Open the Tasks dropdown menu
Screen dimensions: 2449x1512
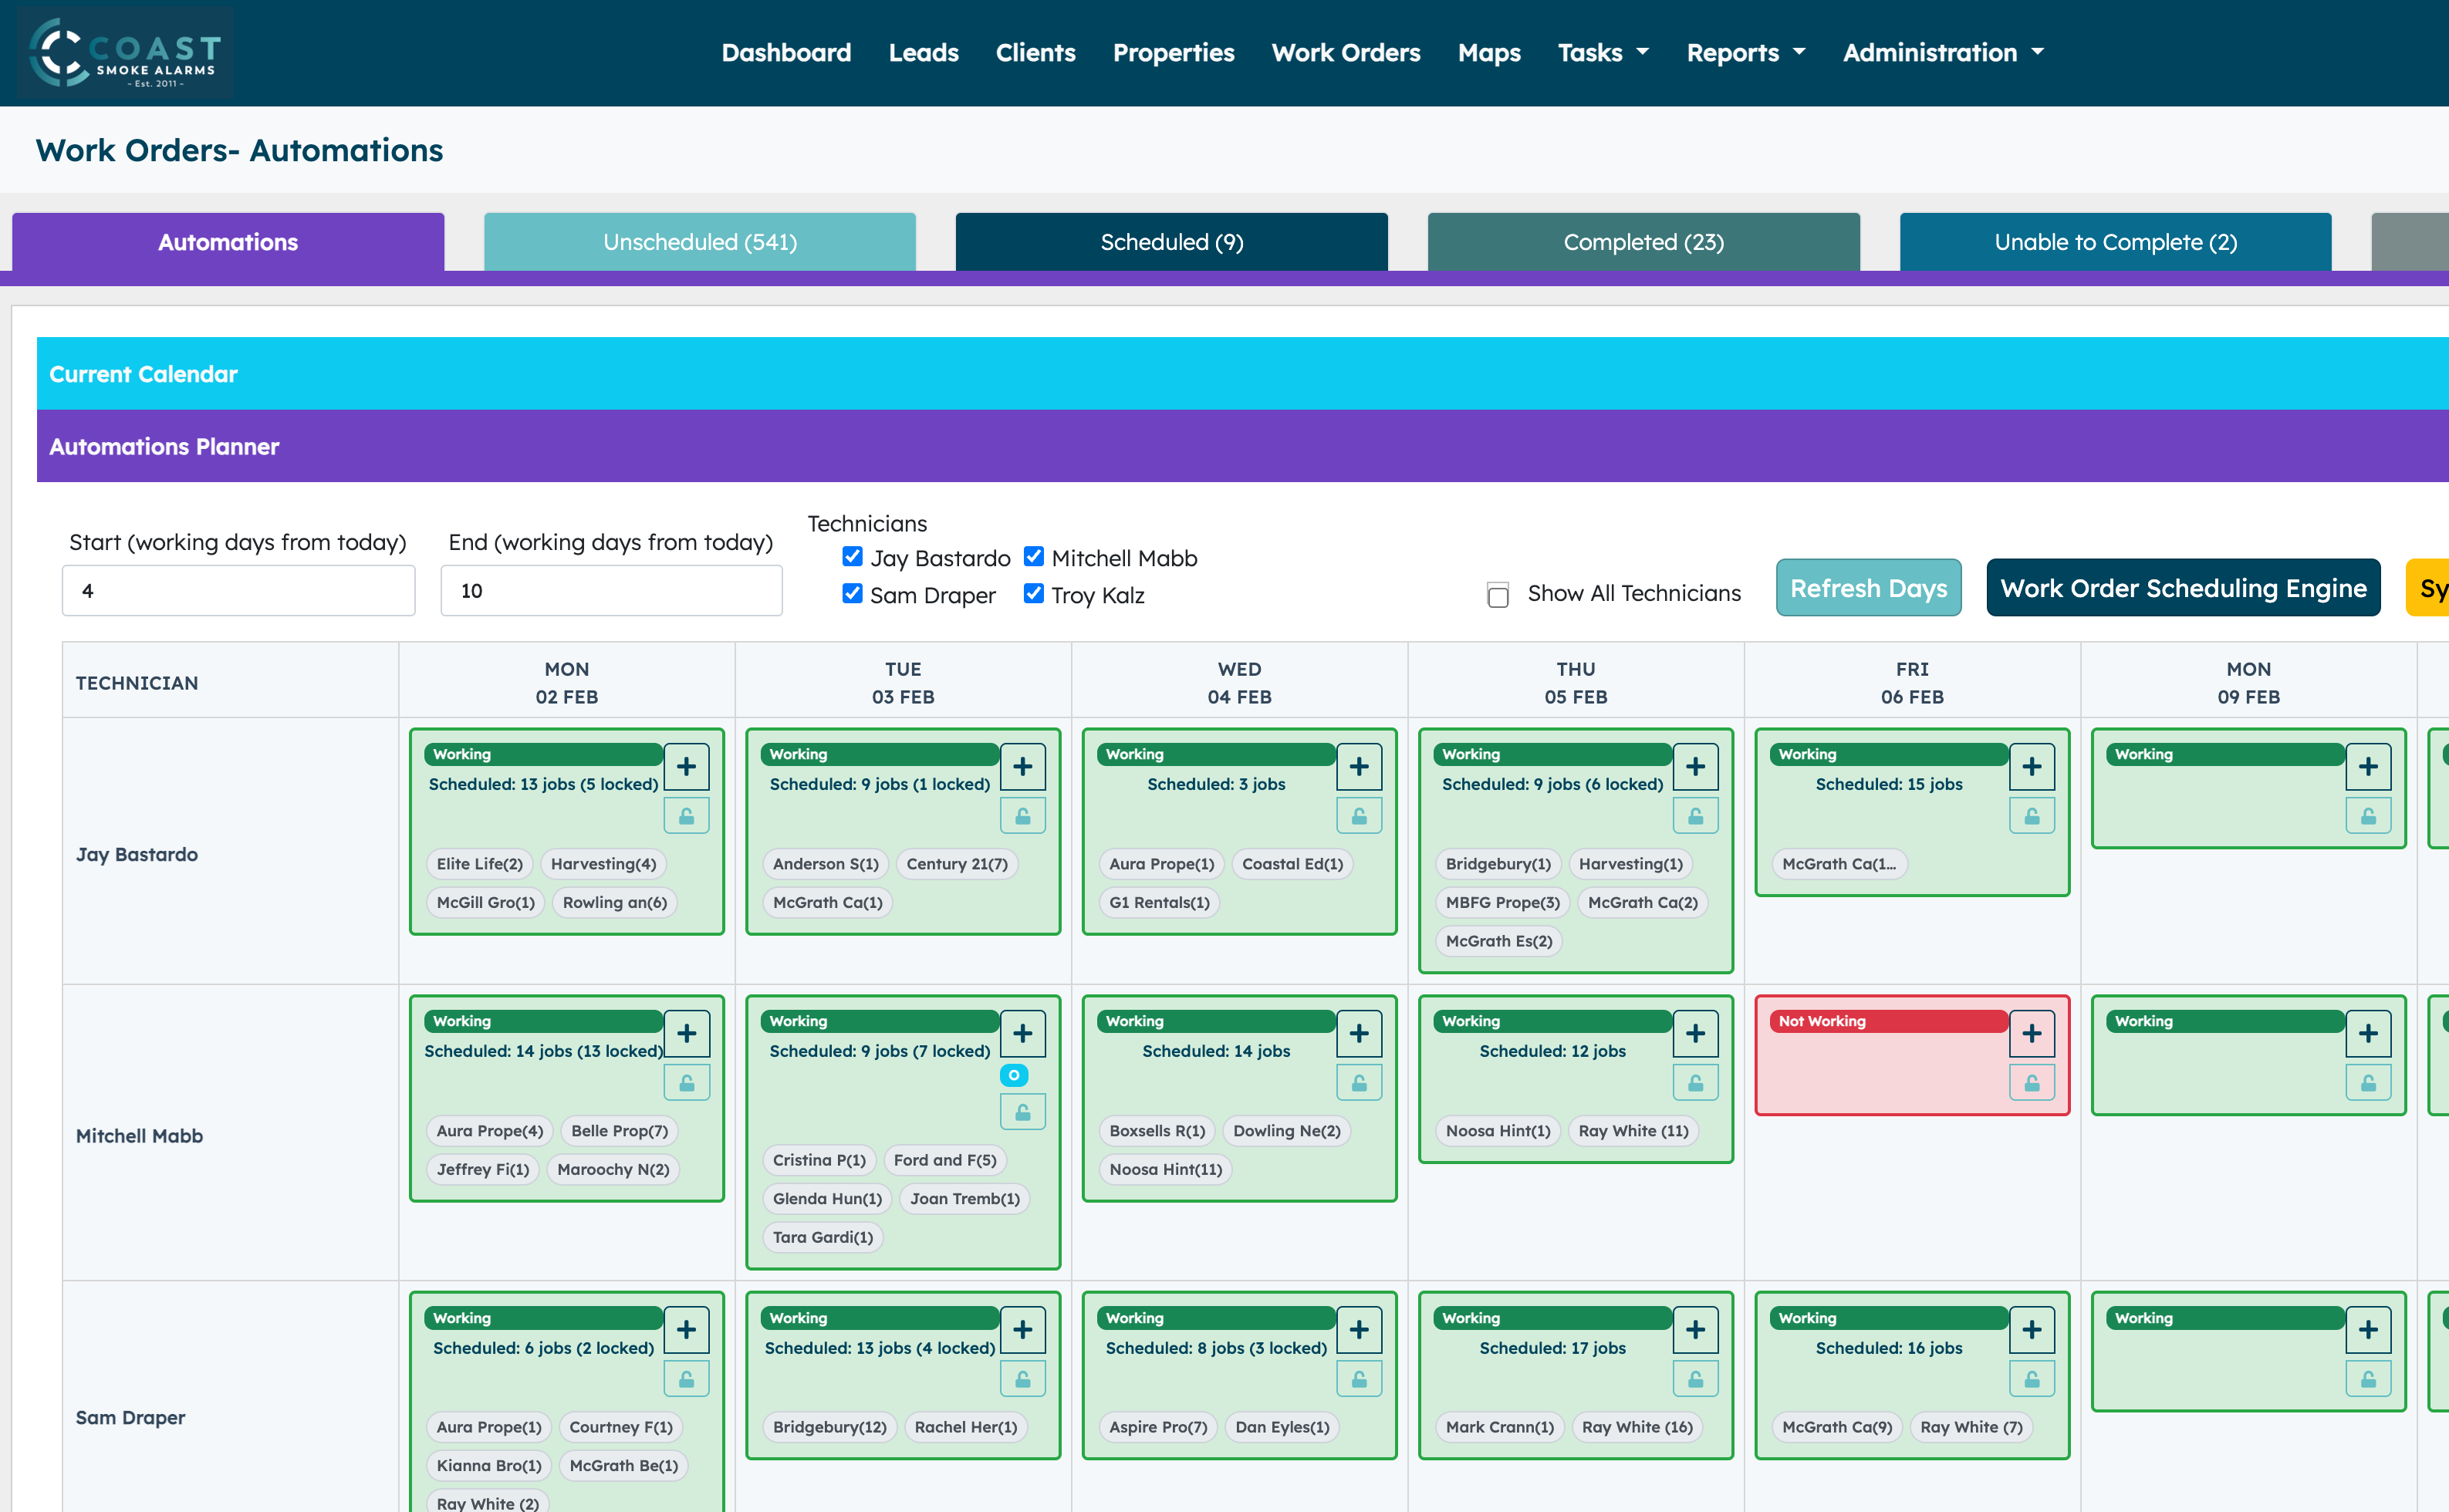(x=1602, y=52)
